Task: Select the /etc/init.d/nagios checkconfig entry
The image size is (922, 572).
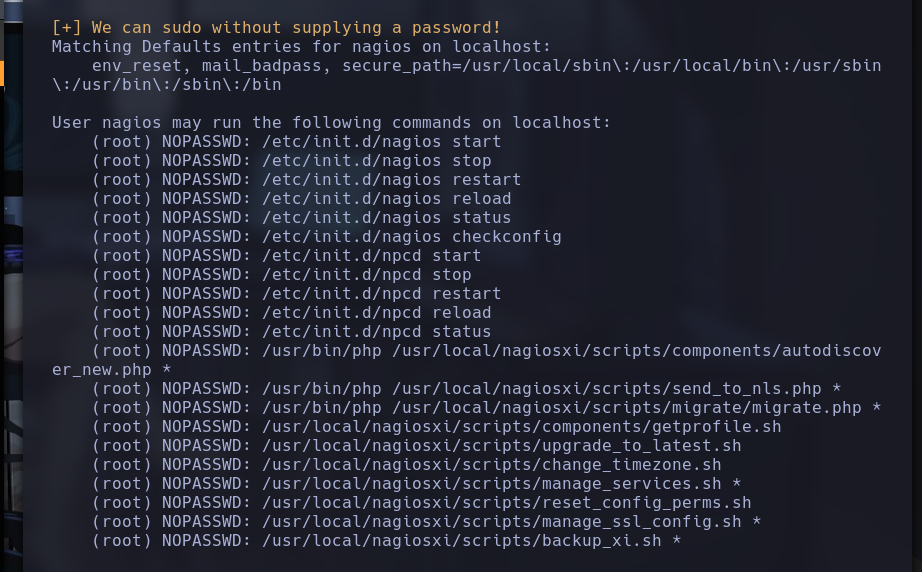Action: 326,237
